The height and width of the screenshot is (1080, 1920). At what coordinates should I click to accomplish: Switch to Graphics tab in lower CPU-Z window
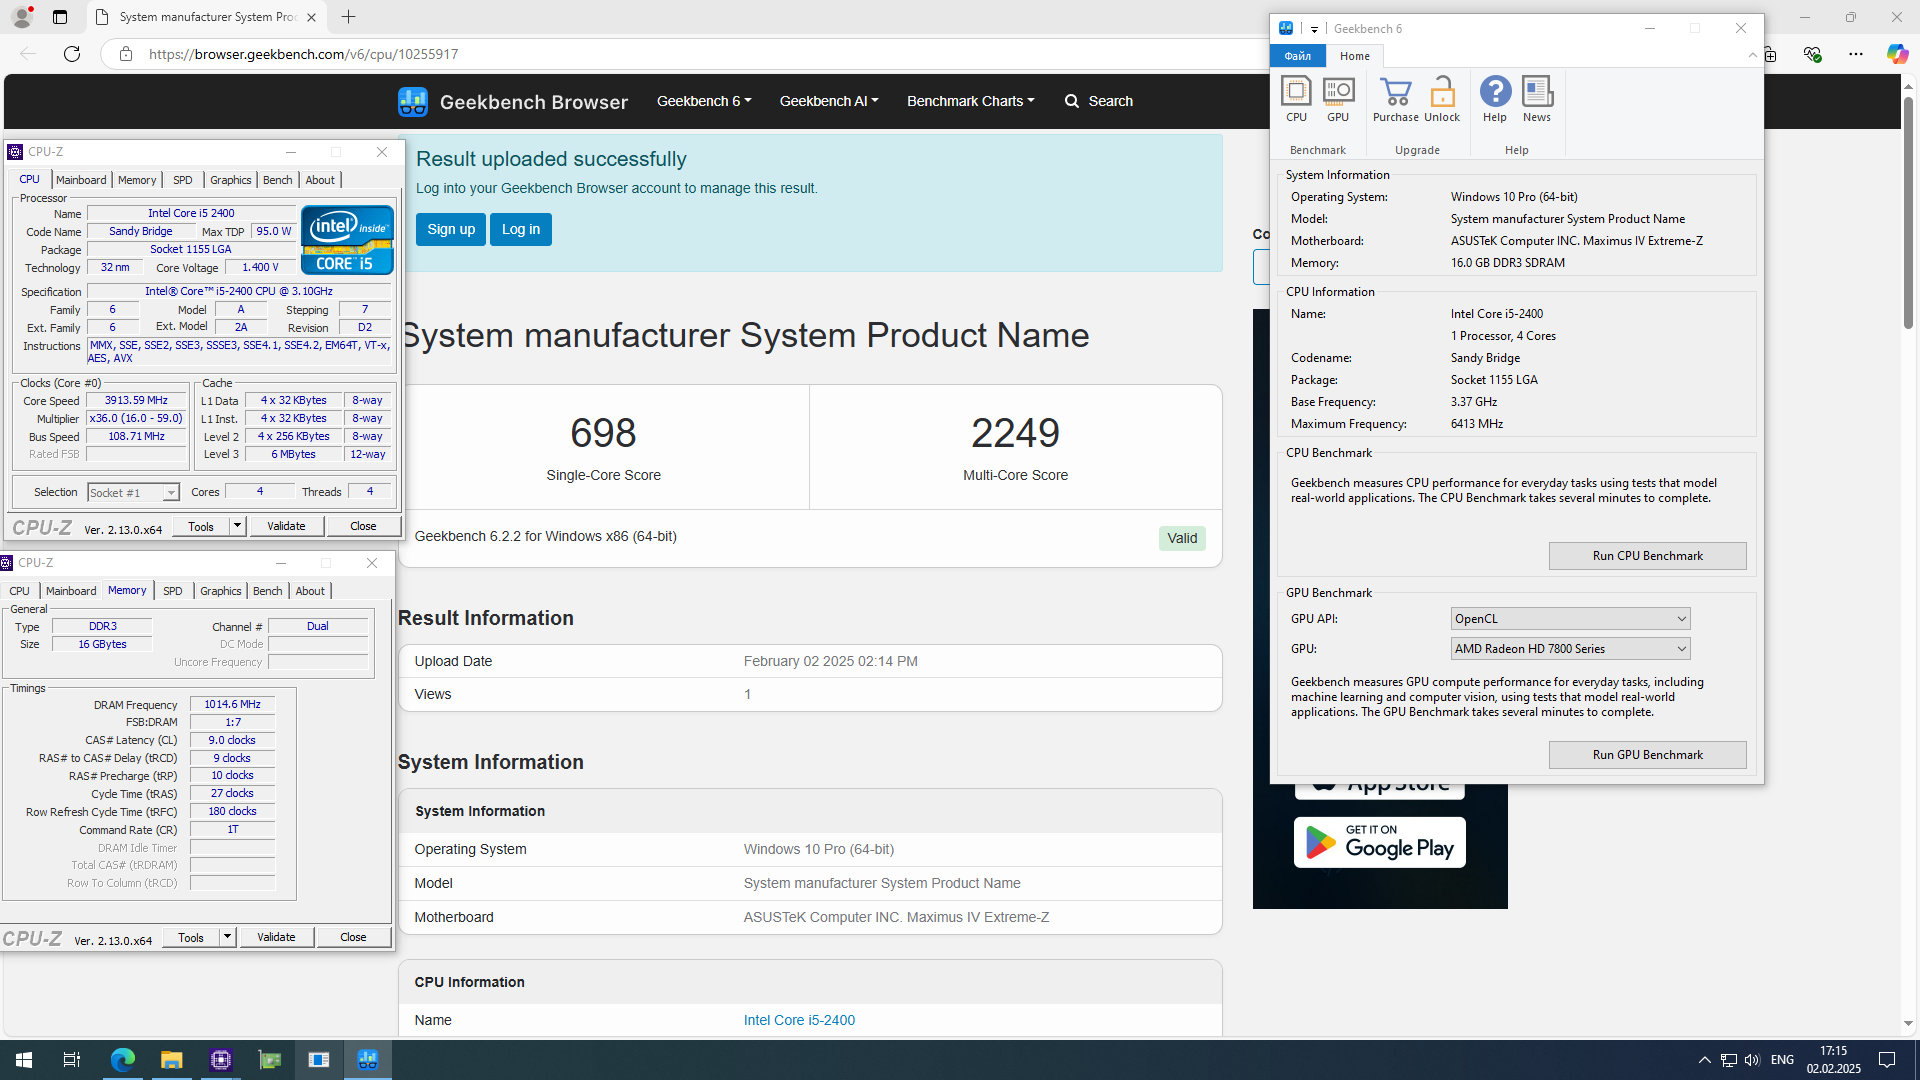(221, 591)
